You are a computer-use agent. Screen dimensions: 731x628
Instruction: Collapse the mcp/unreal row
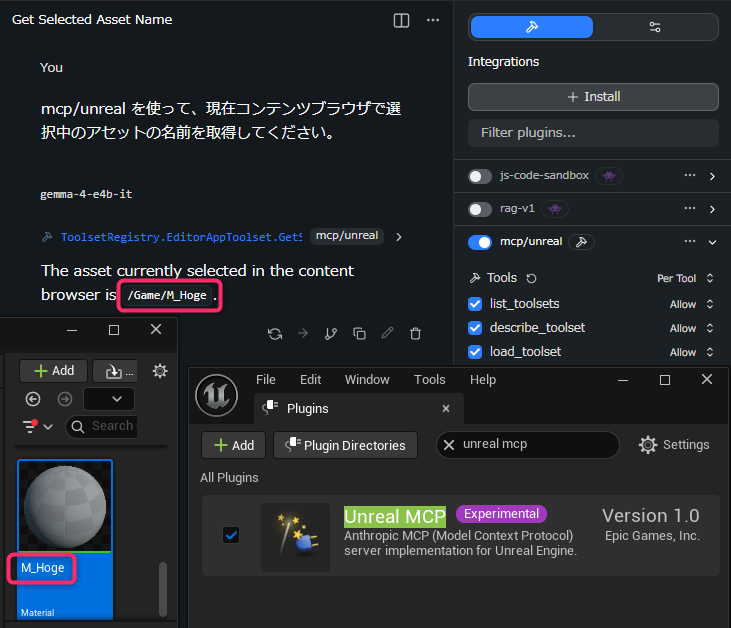point(712,242)
